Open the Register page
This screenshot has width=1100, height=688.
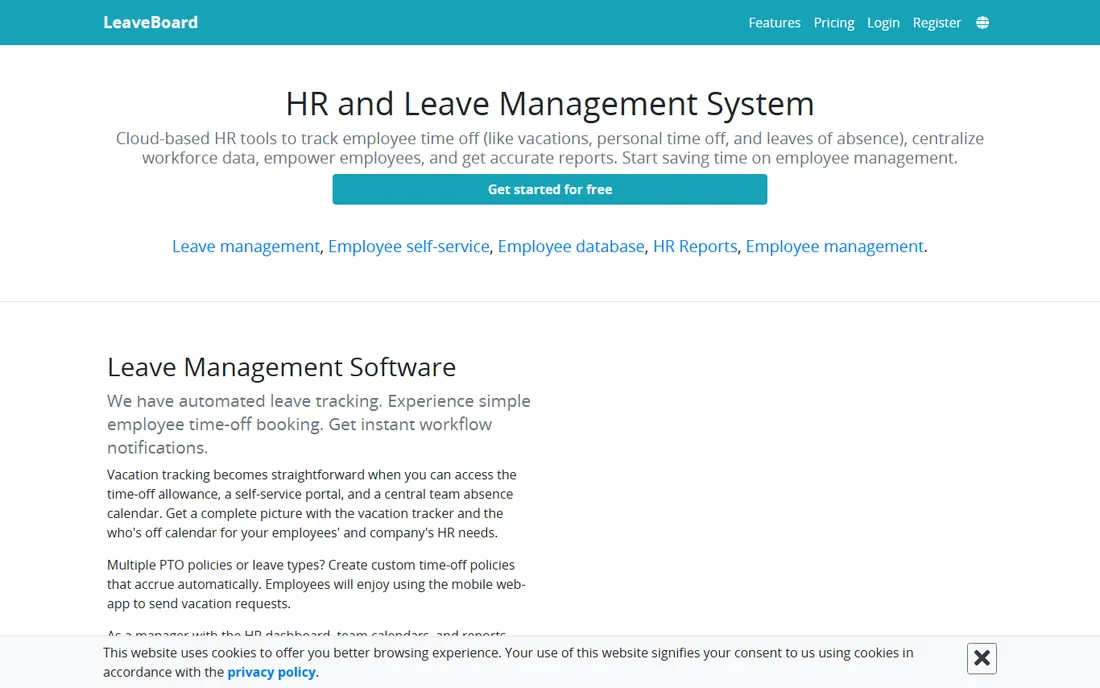(x=937, y=22)
